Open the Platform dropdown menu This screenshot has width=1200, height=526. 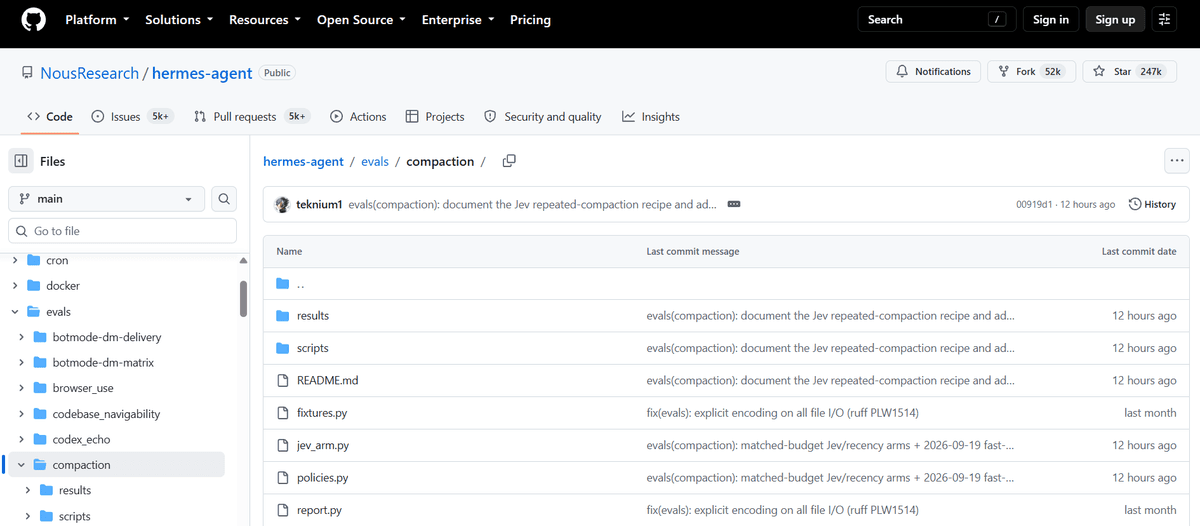[x=98, y=20]
